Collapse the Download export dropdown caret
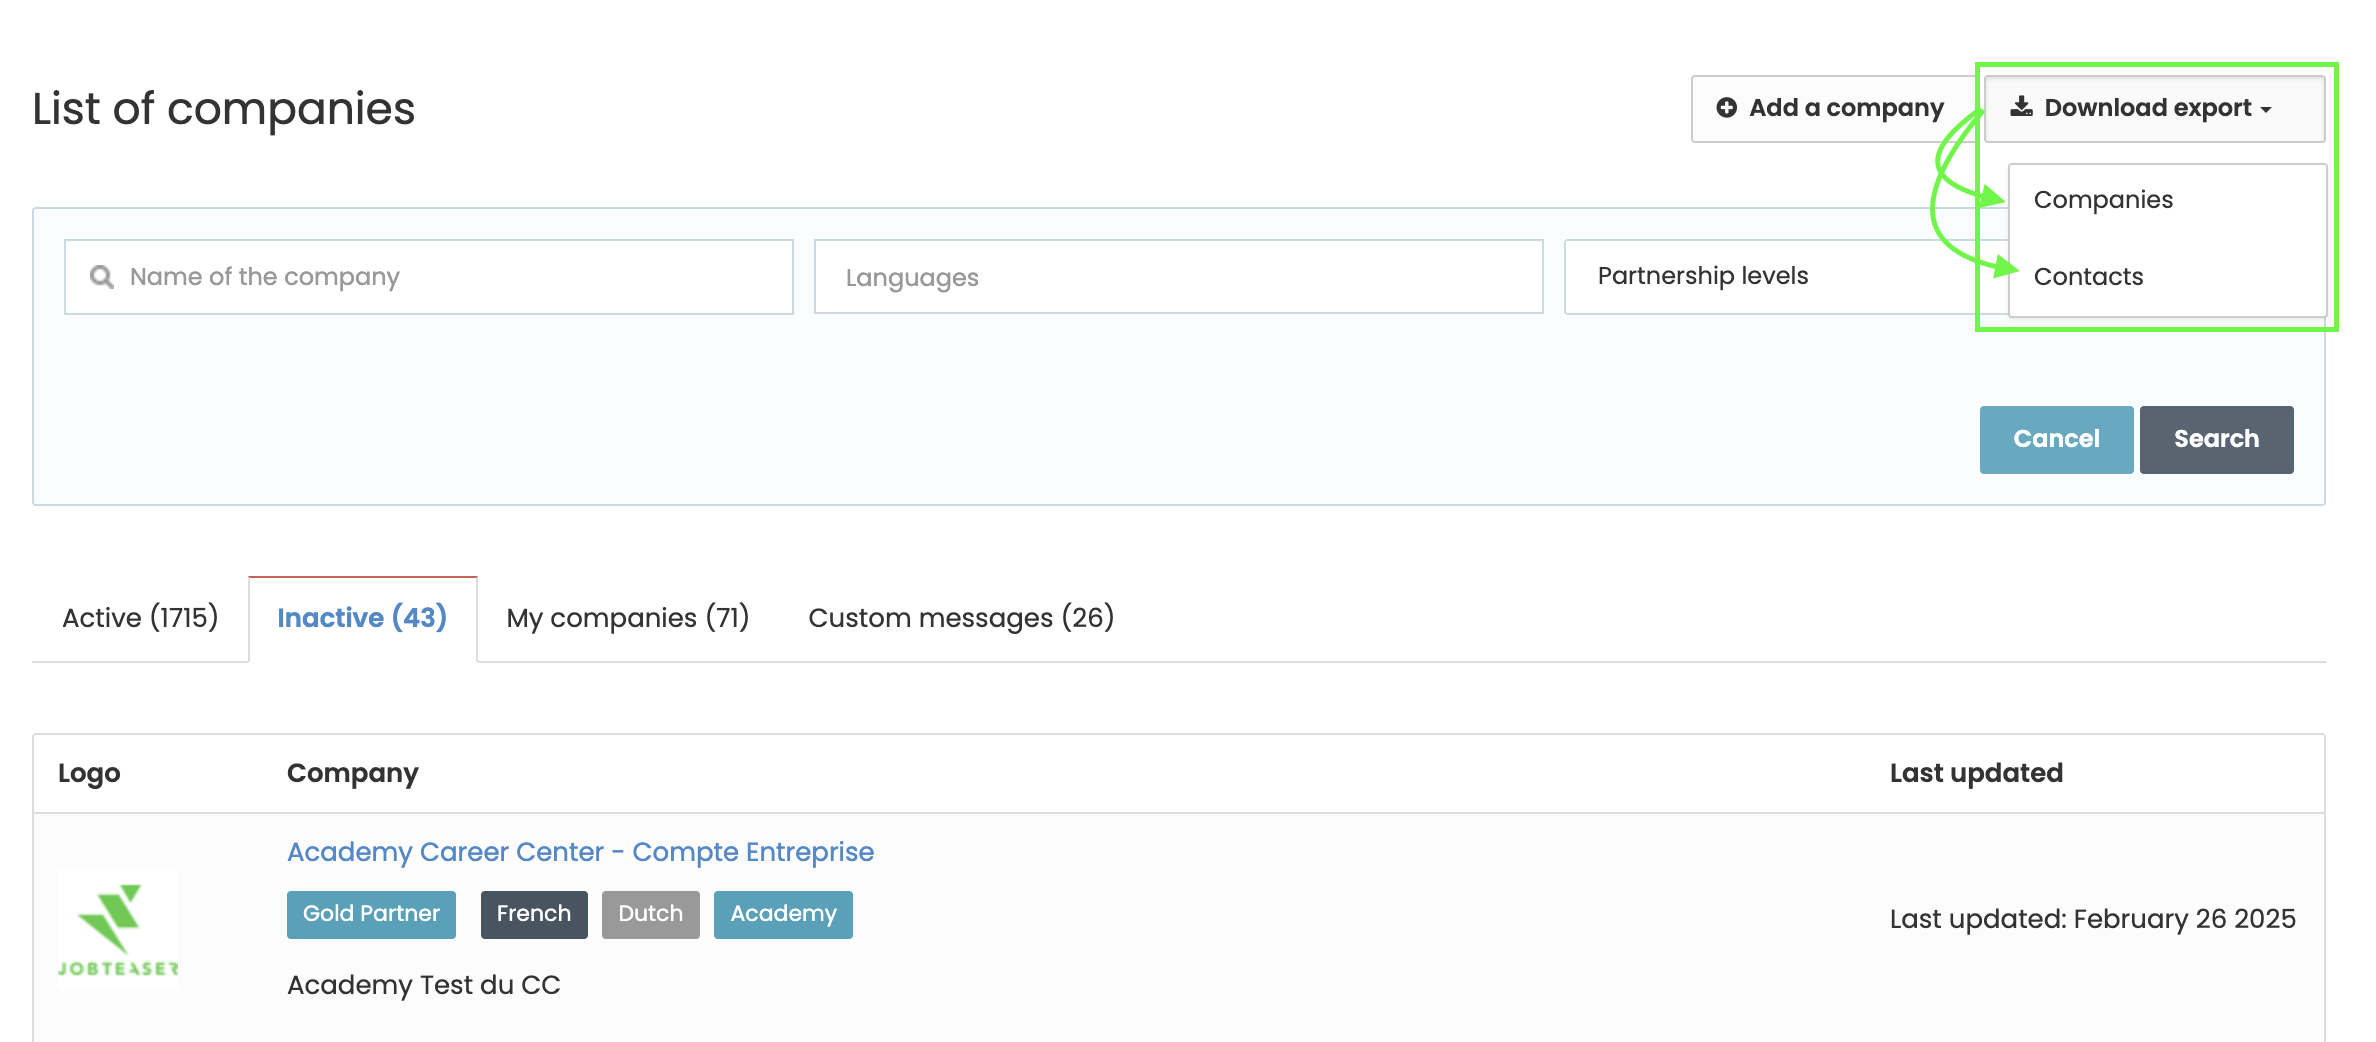The width and height of the screenshot is (2376, 1042). [2266, 109]
